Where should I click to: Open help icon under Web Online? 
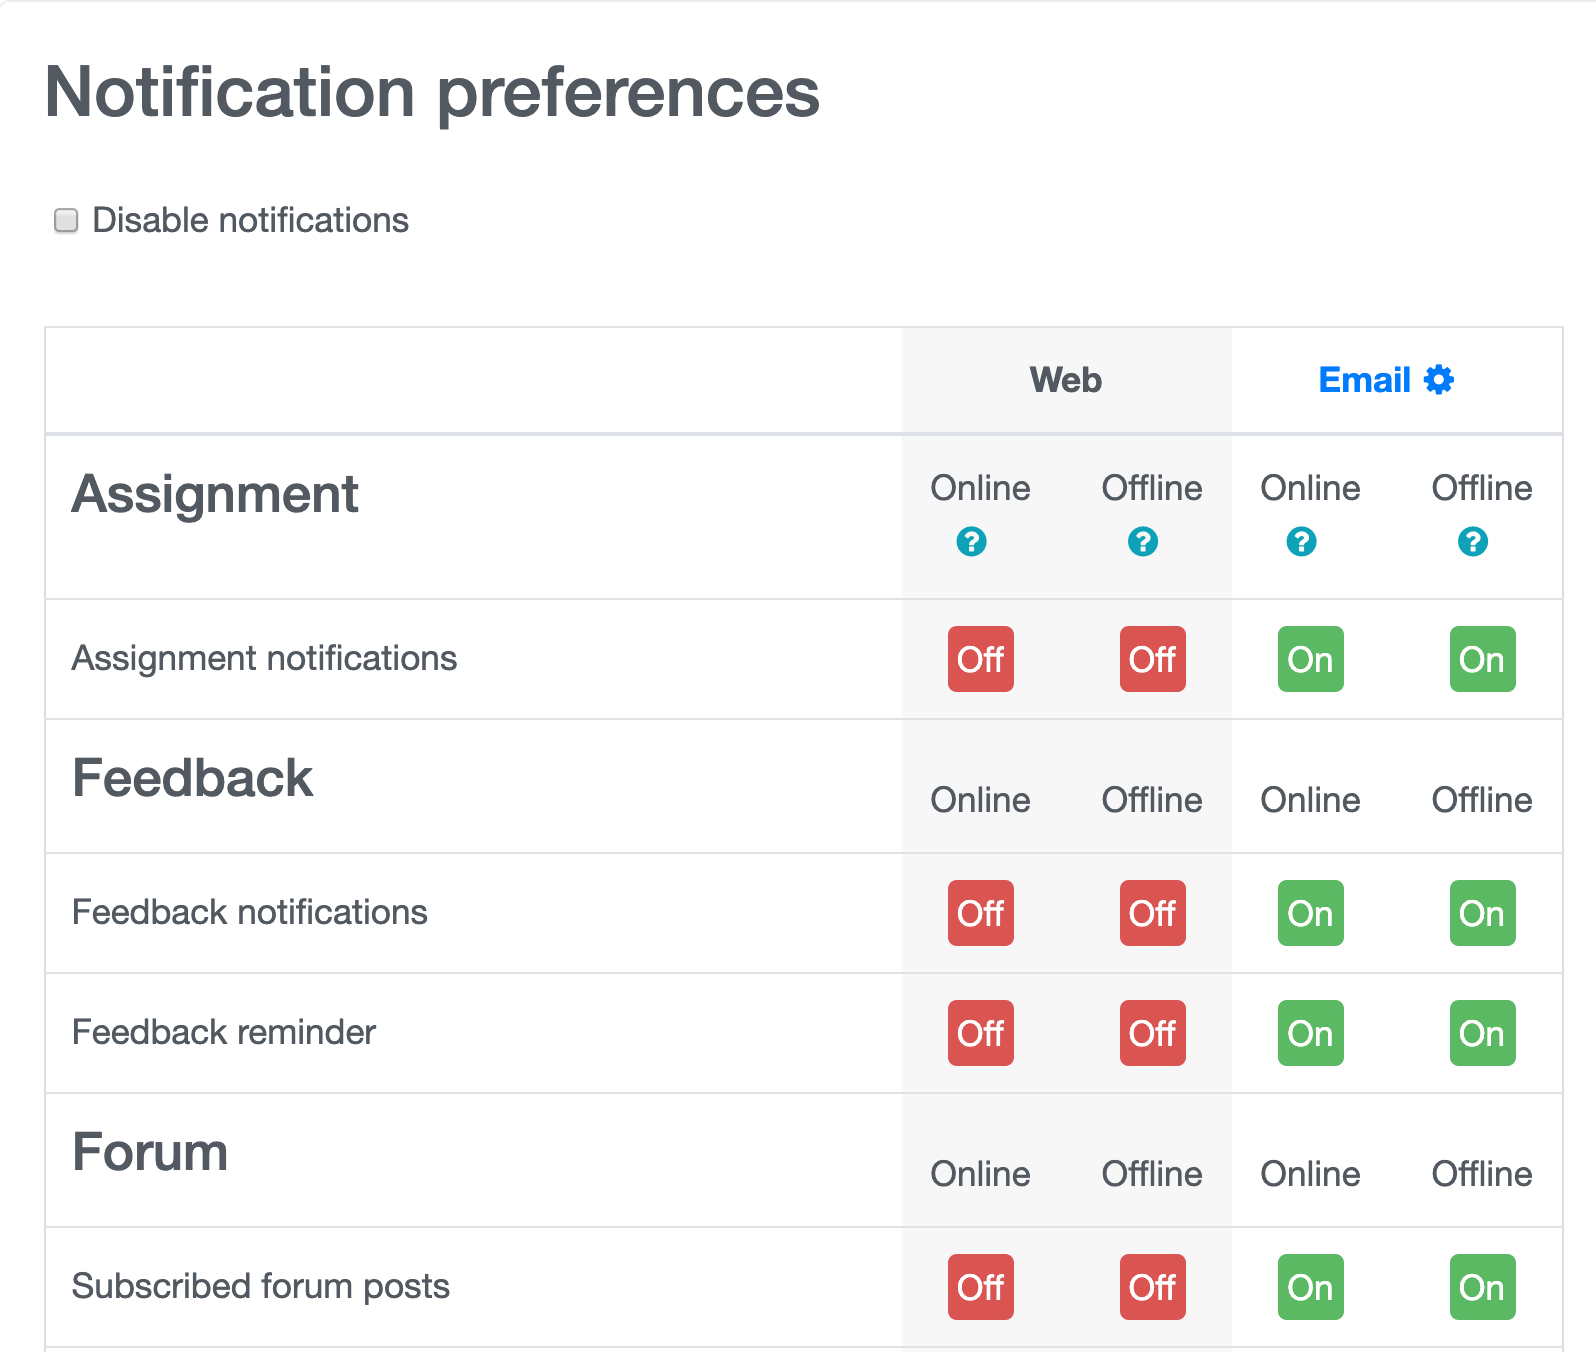[971, 542]
